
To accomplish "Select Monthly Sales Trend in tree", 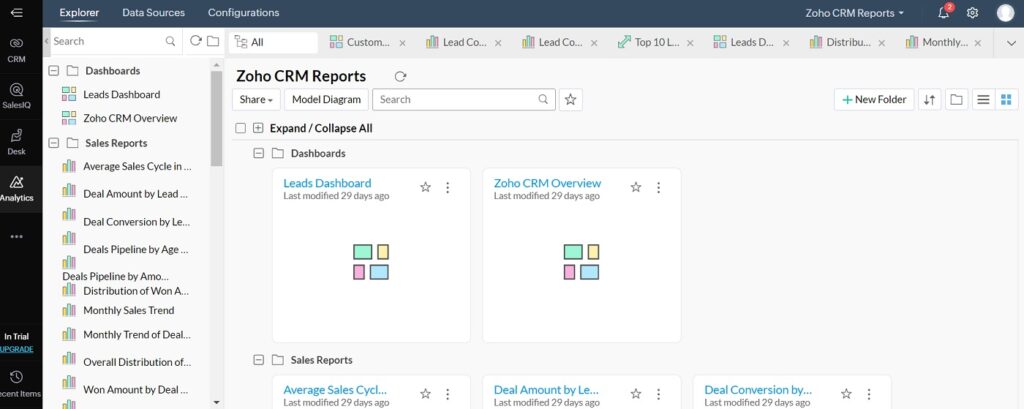I will pyautogui.click(x=129, y=310).
